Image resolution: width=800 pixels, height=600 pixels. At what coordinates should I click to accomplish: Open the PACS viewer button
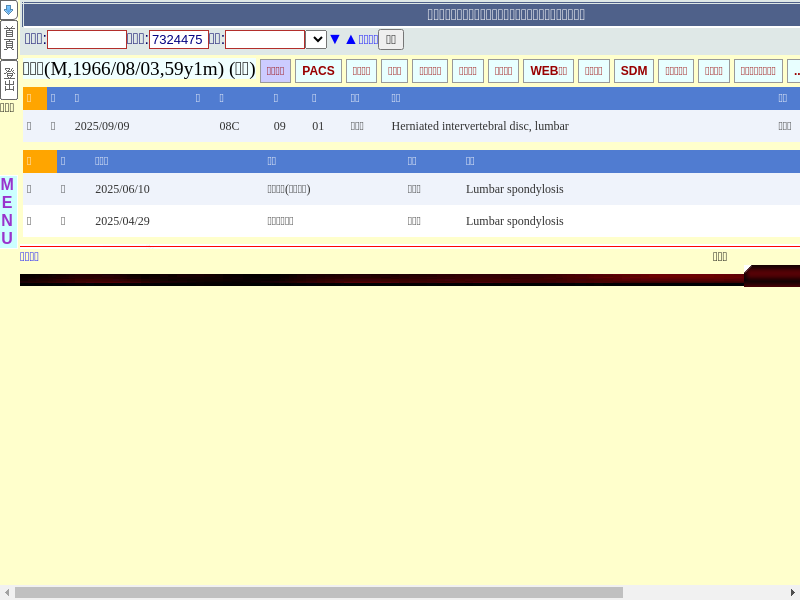click(x=318, y=71)
